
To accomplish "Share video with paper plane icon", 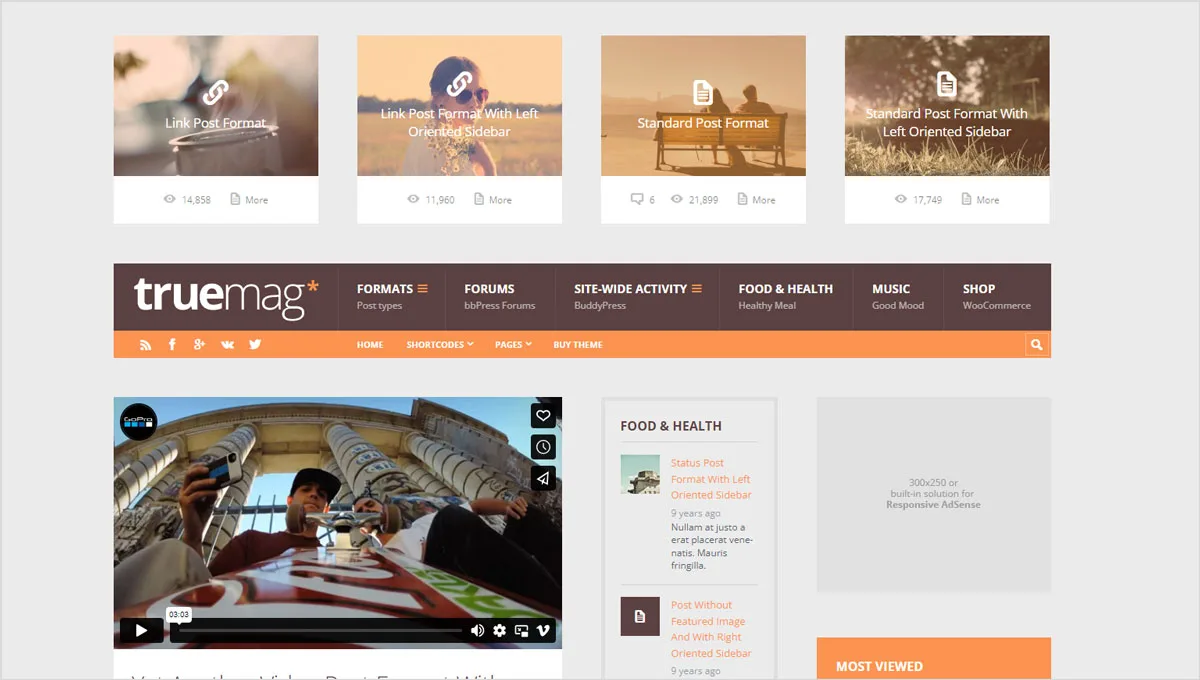I will [x=543, y=478].
